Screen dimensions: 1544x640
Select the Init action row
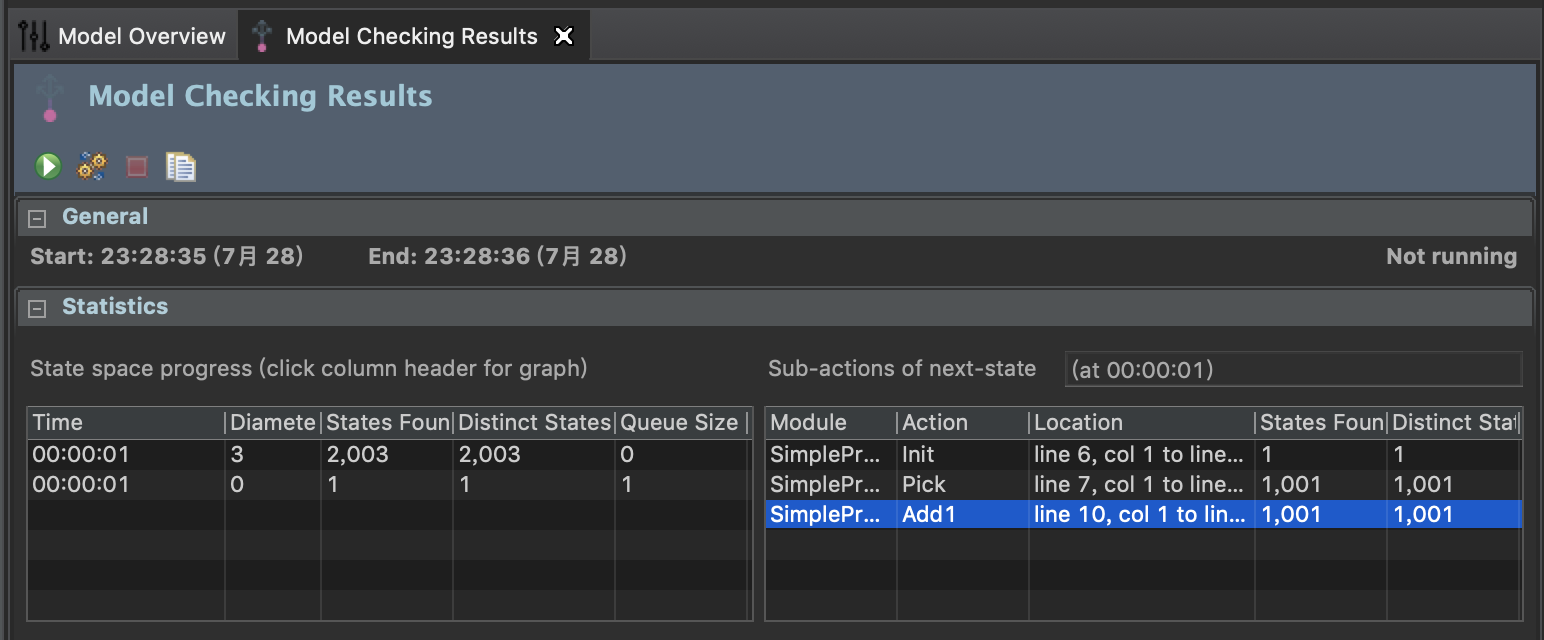point(1143,455)
